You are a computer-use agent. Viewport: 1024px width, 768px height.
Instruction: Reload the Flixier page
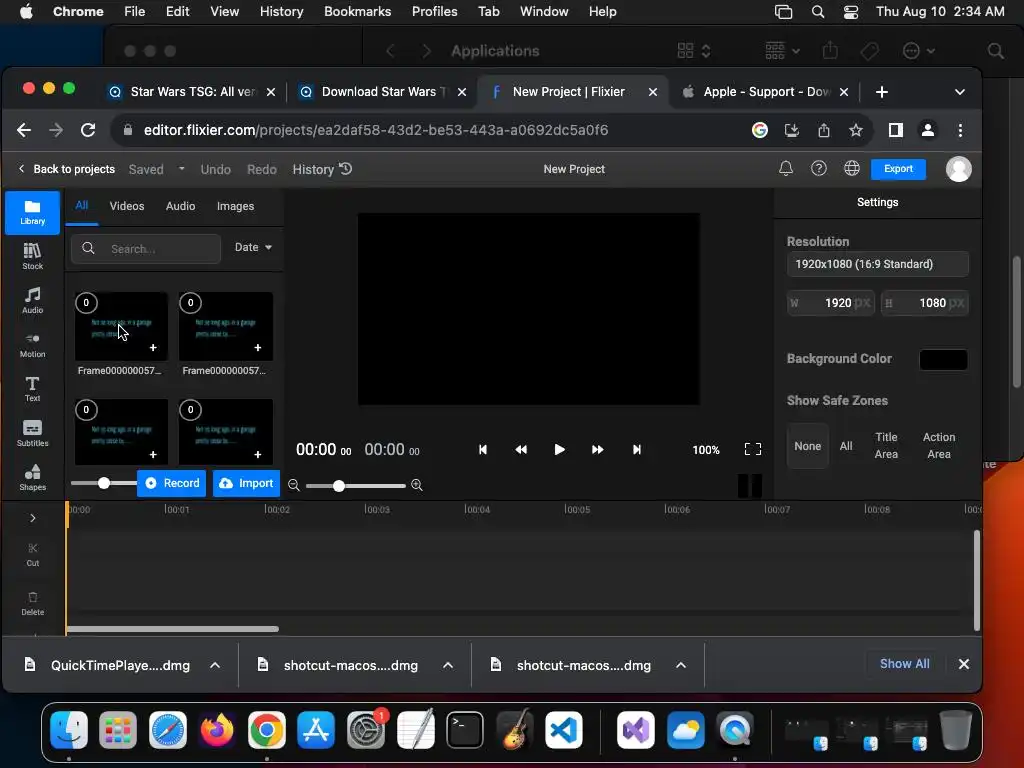tap(88, 130)
